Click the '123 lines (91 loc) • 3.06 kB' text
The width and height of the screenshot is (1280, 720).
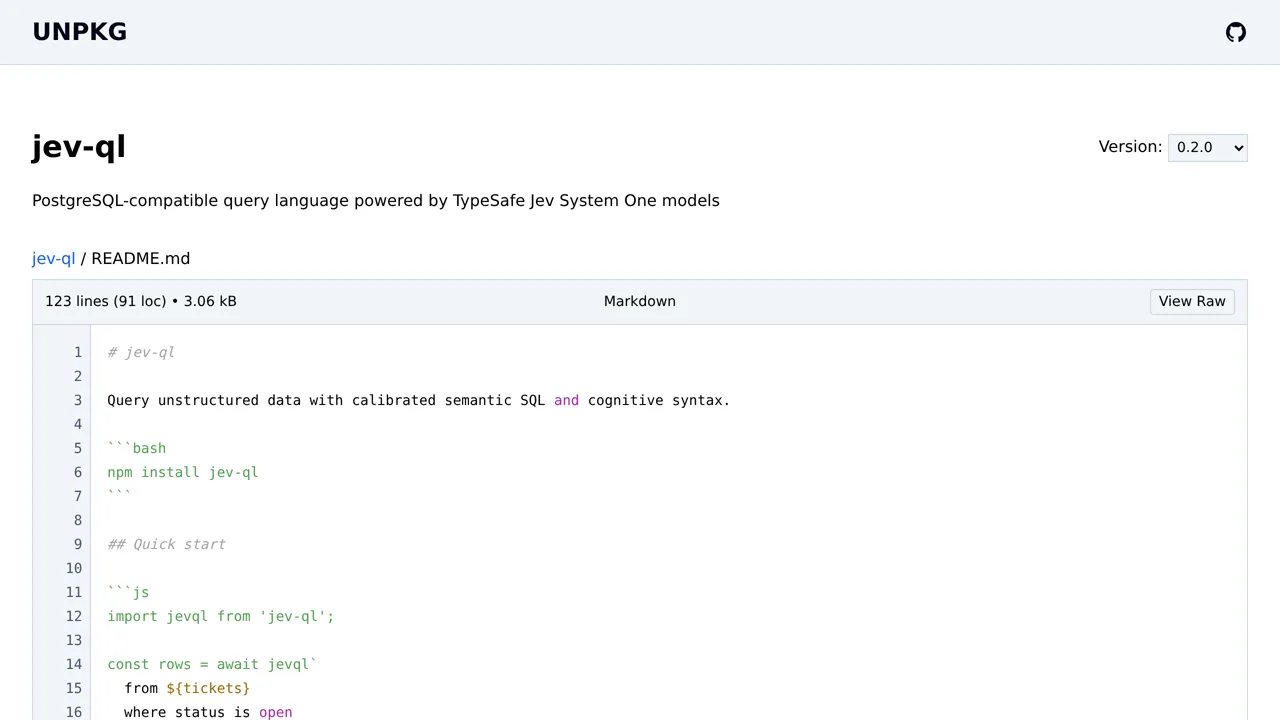tap(141, 301)
